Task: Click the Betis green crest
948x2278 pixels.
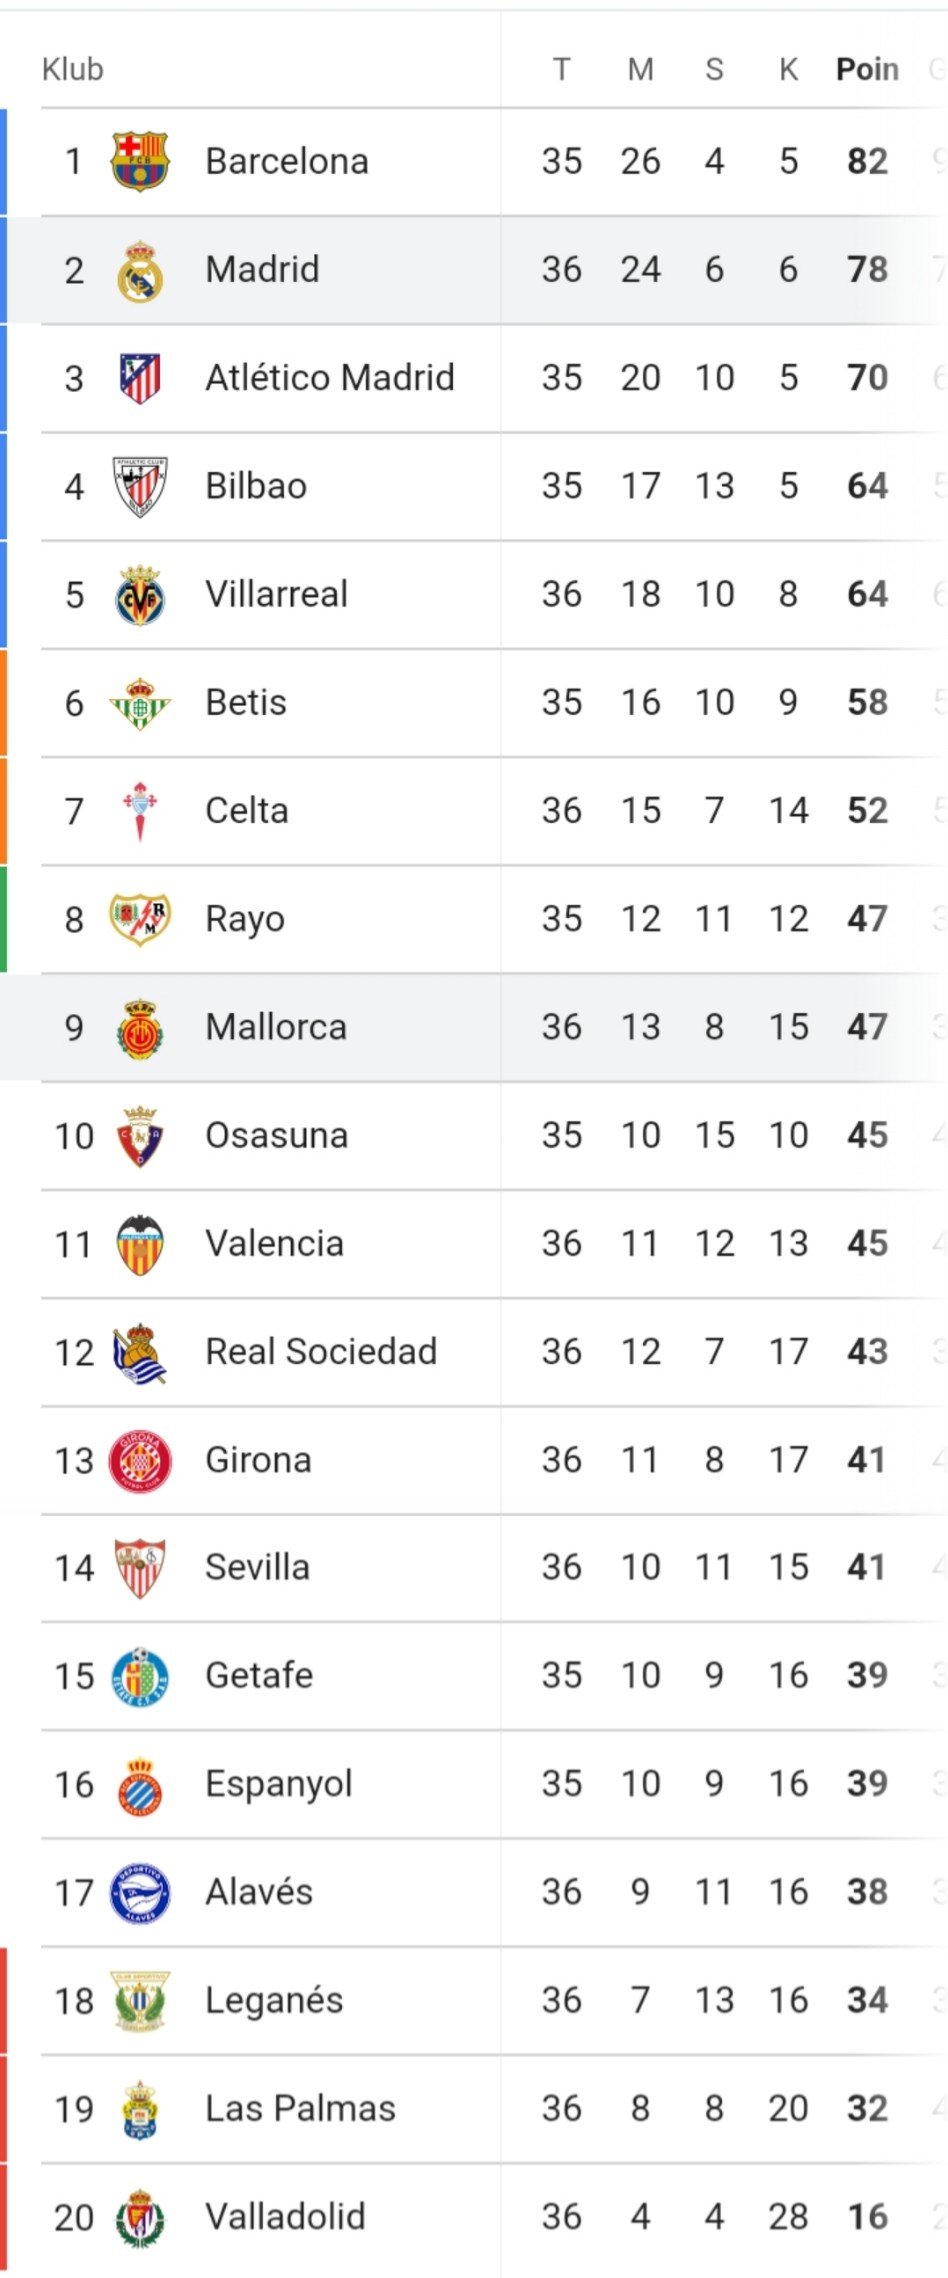Action: pos(140,703)
